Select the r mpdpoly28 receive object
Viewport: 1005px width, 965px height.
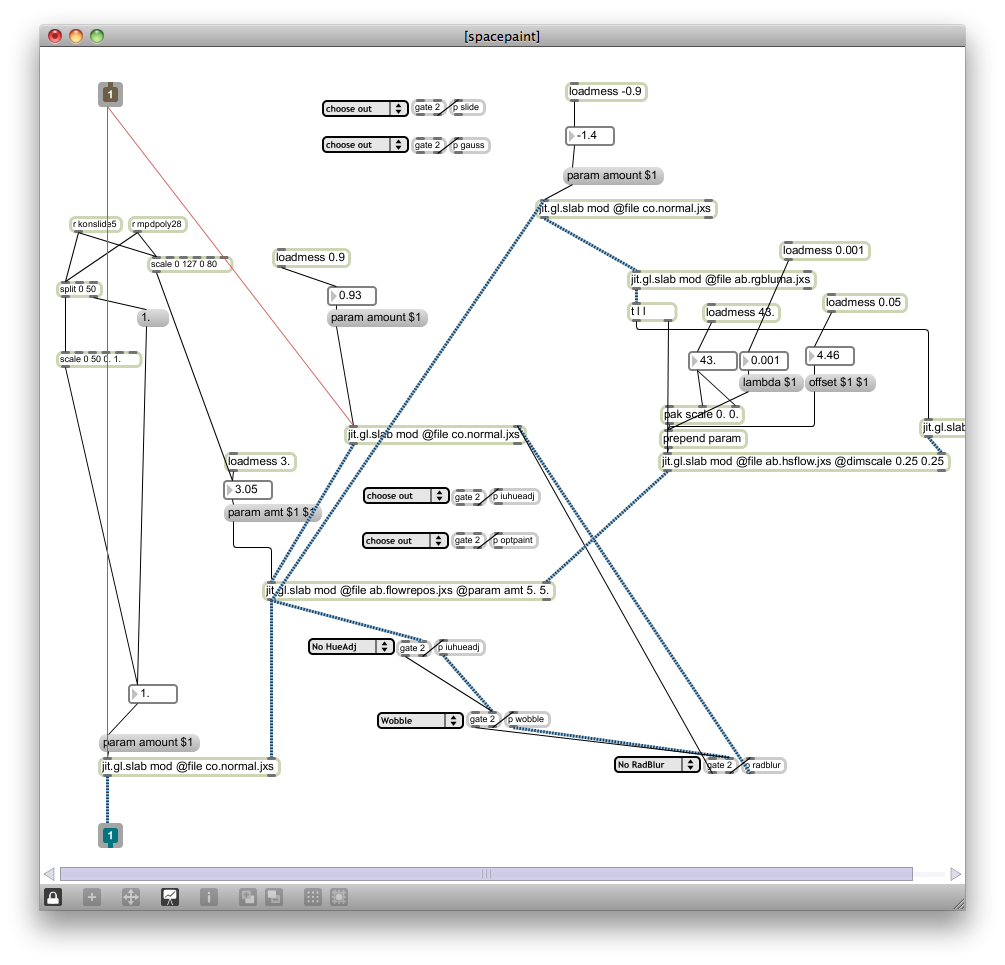point(158,224)
